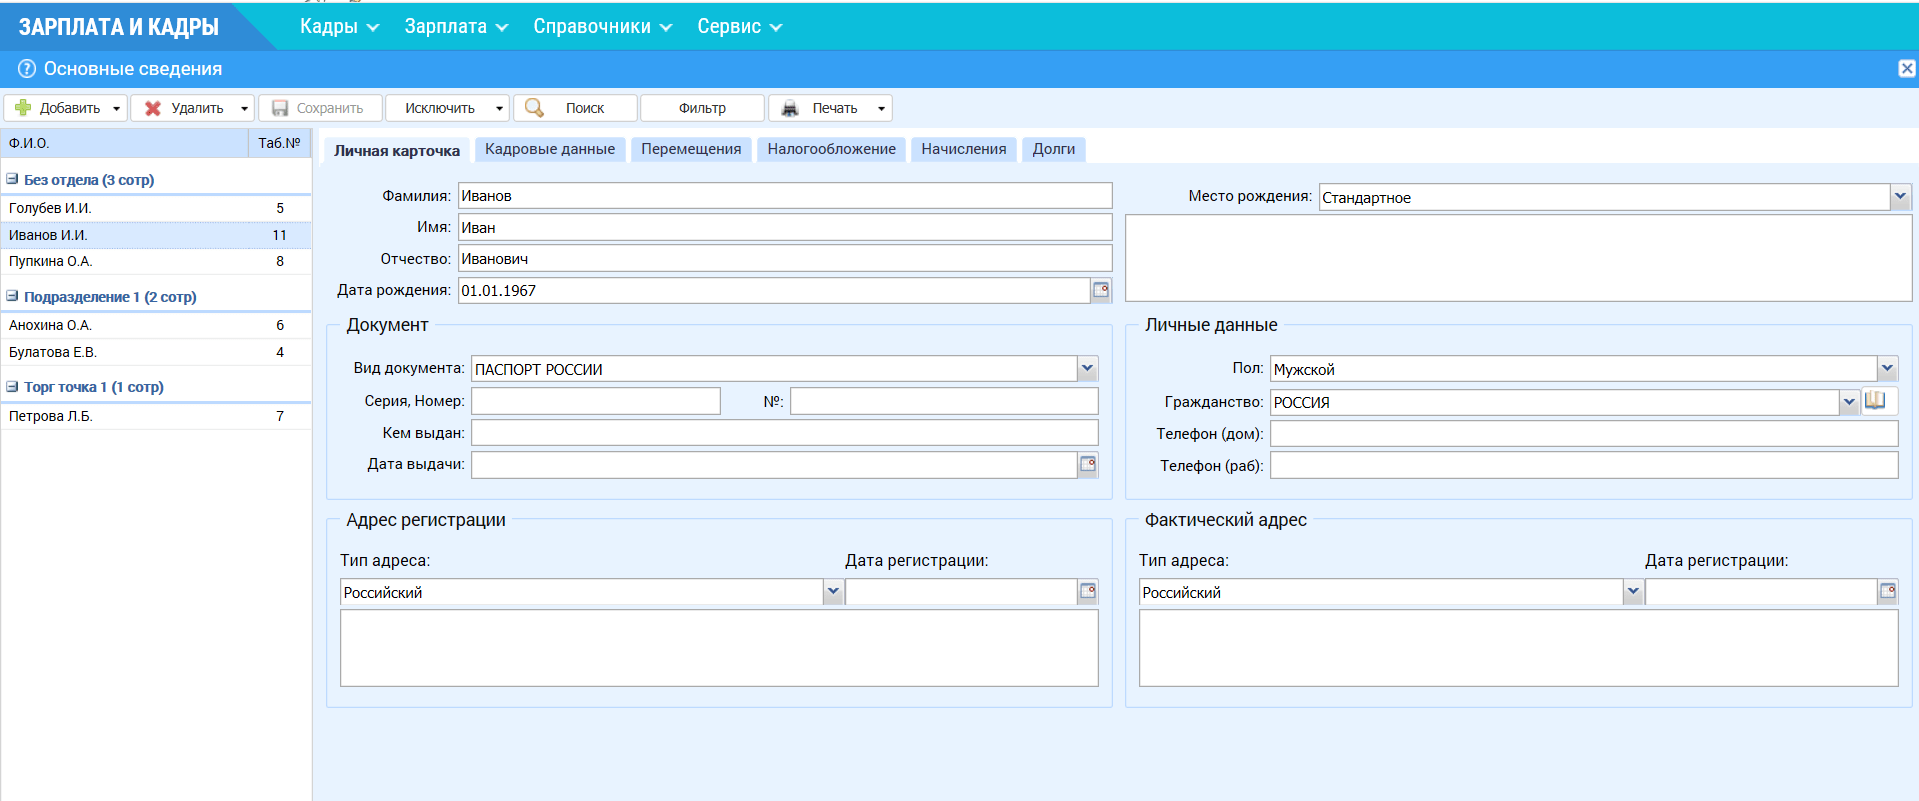Click the printer Печать icon
The width and height of the screenshot is (1919, 801).
click(x=790, y=108)
